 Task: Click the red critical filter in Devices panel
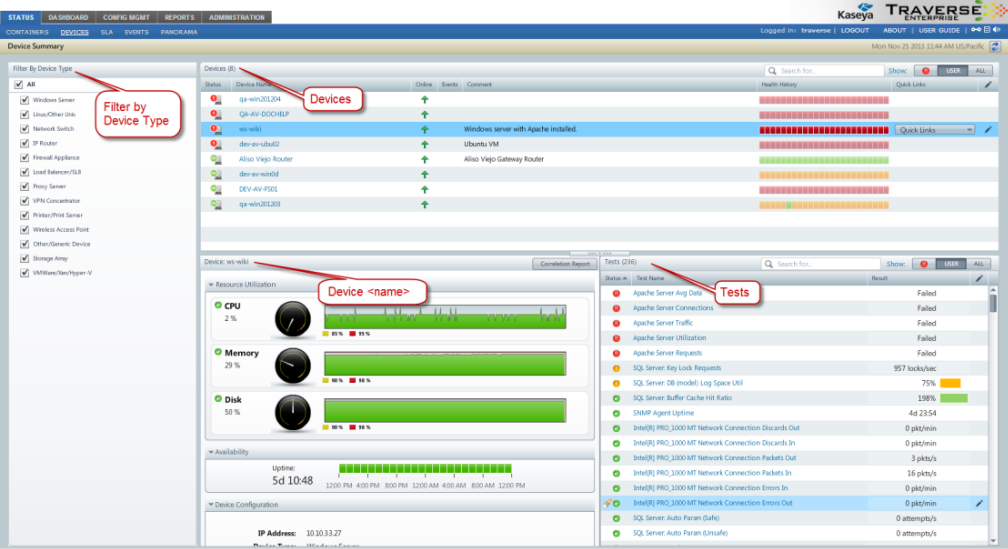click(926, 71)
